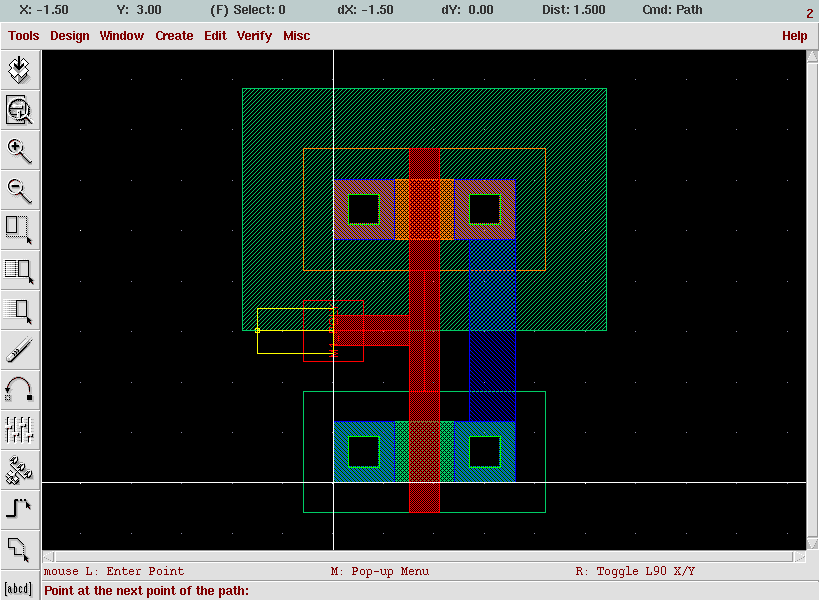
Task: Select the Create Instance icon
Action: coord(20,469)
